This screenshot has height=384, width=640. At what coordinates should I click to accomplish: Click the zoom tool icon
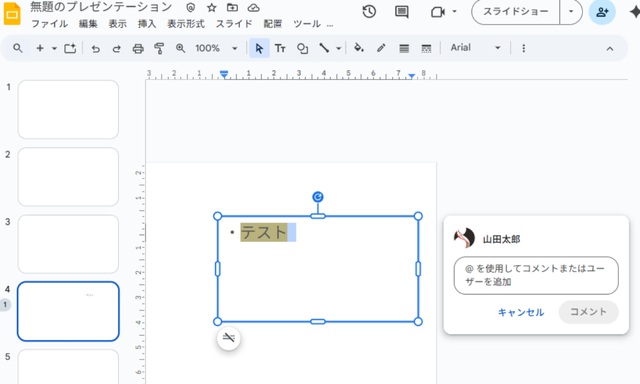click(x=180, y=48)
